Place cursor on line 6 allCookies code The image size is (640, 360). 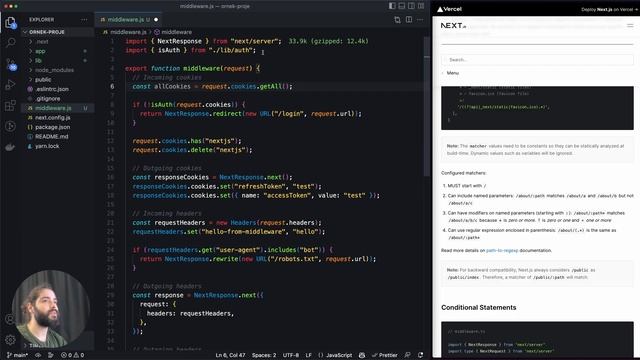[x=212, y=87]
